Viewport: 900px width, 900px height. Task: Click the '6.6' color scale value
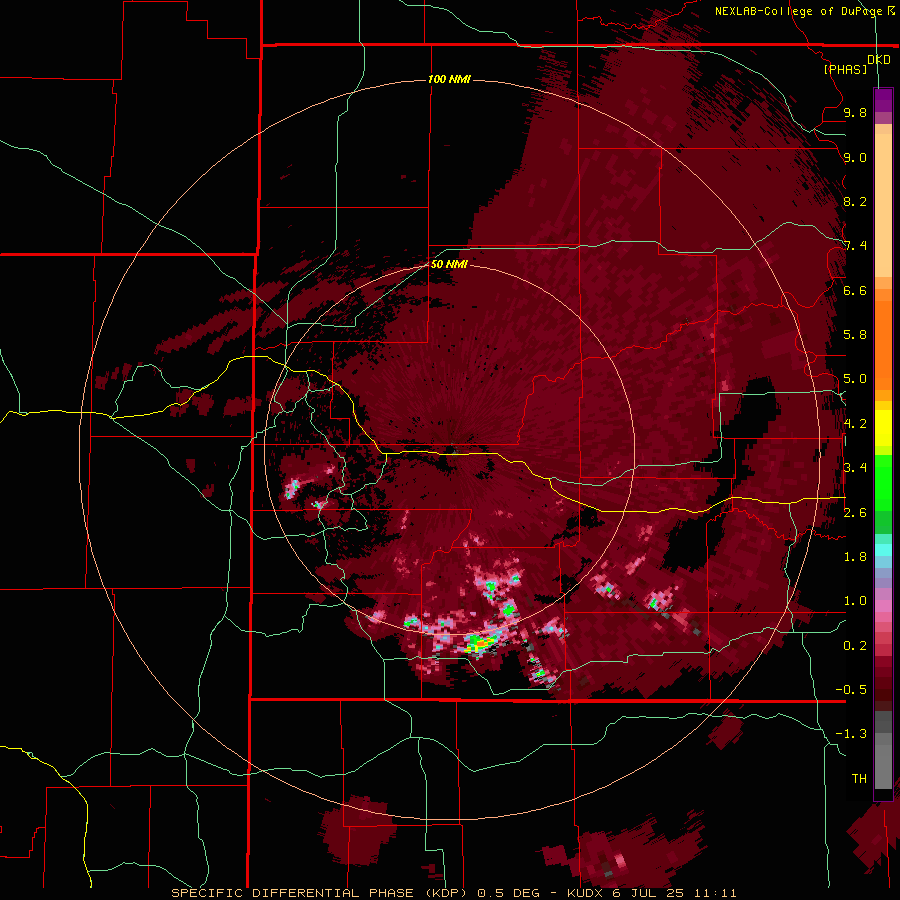855,290
